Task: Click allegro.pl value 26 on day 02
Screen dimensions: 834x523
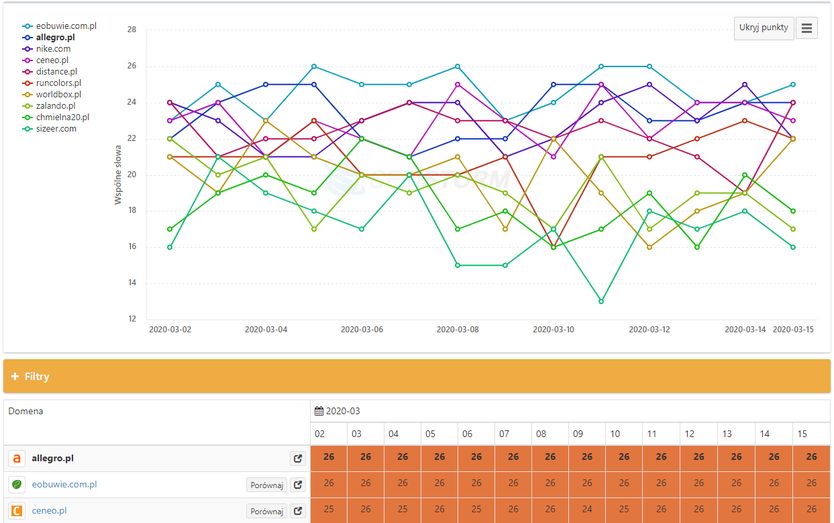Action: point(329,457)
